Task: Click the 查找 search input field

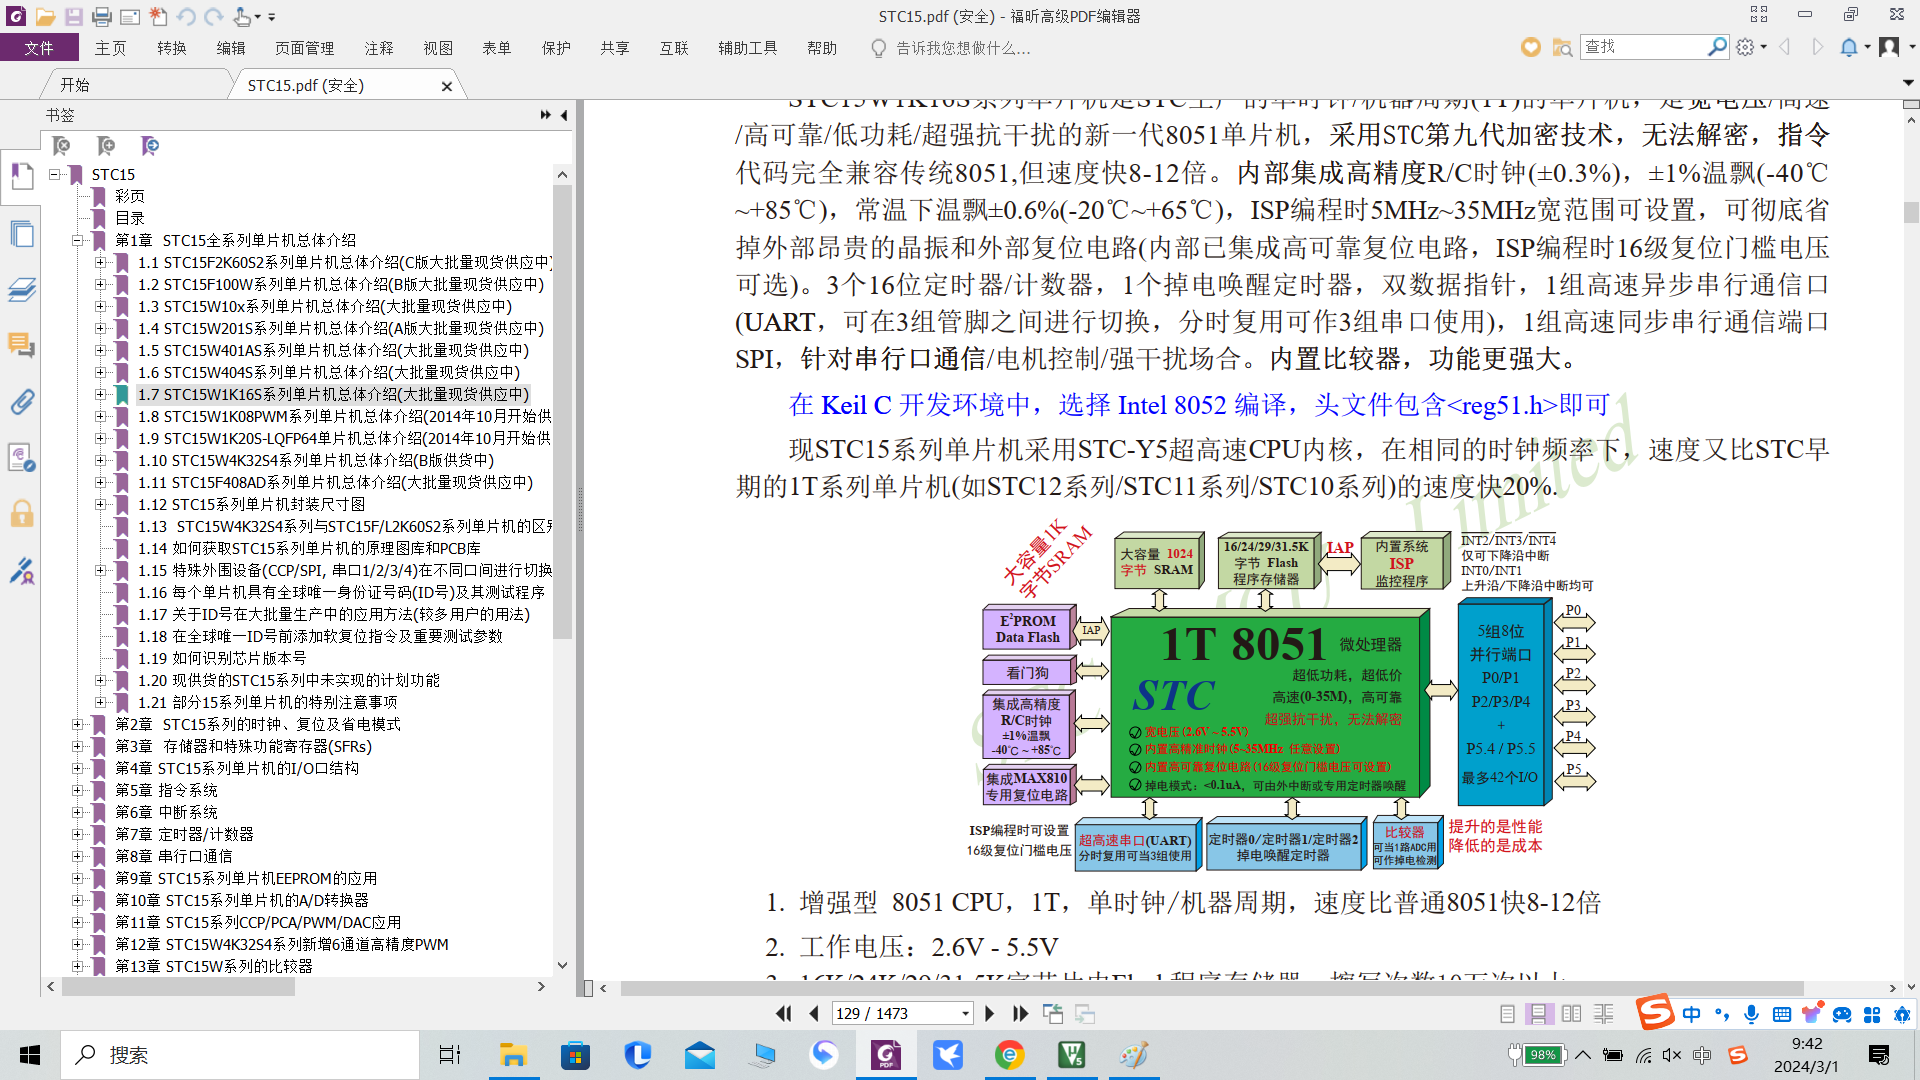Action: [1645, 47]
